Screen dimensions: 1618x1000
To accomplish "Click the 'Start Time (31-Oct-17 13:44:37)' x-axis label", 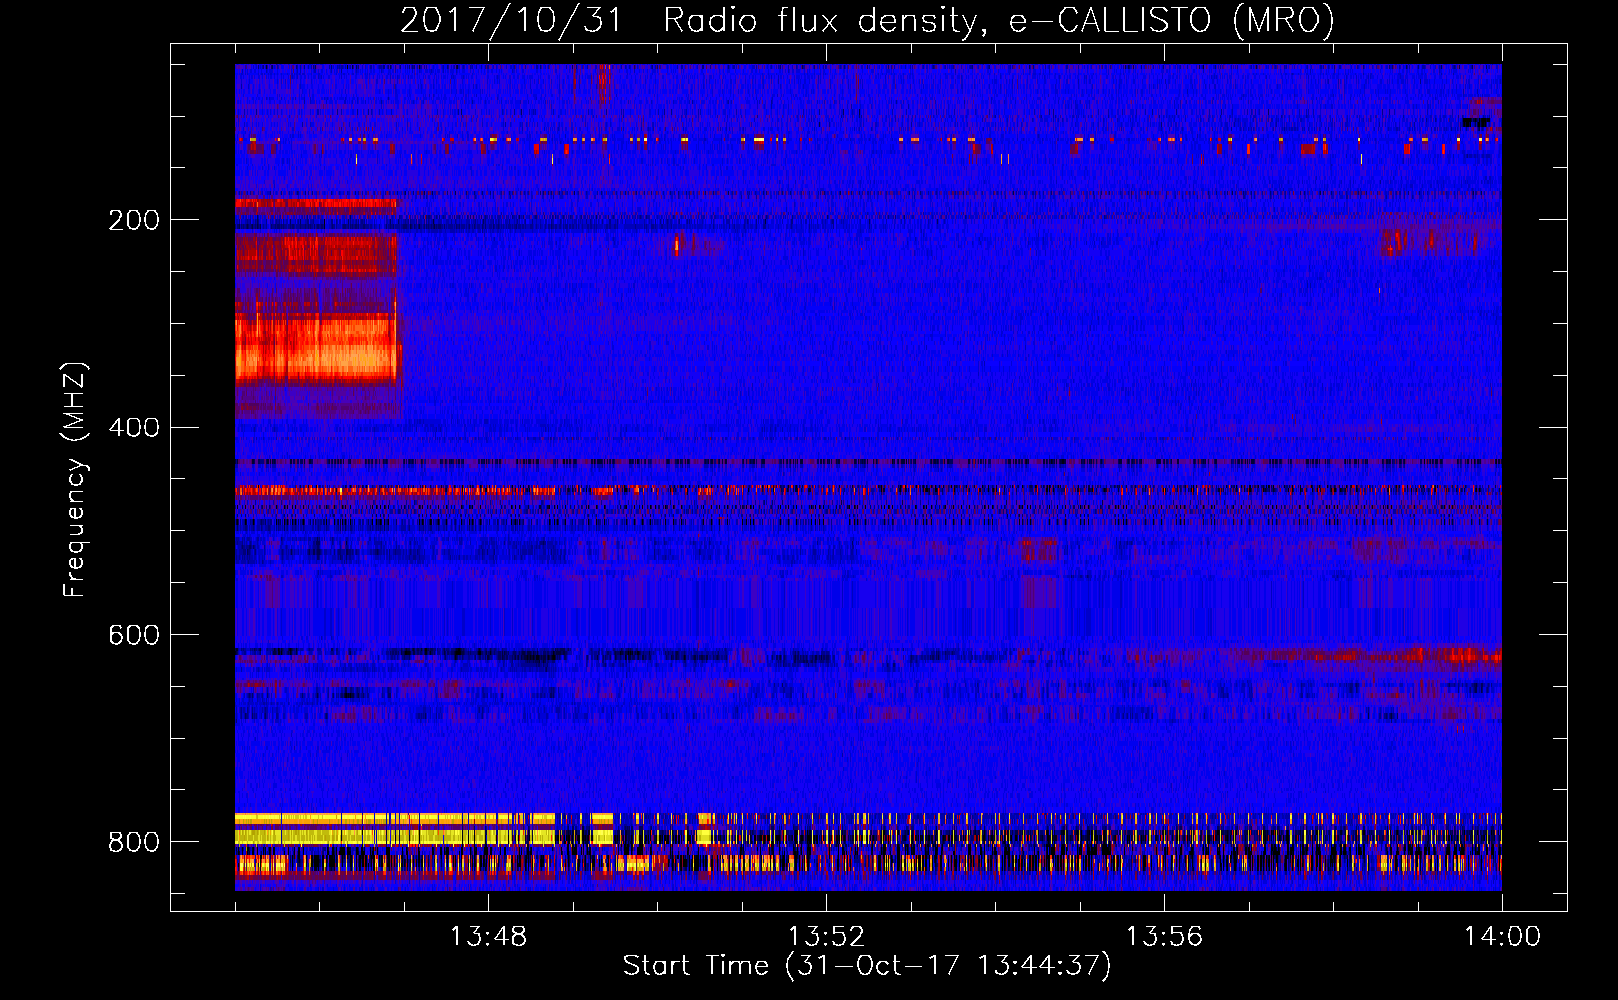I will point(867,966).
